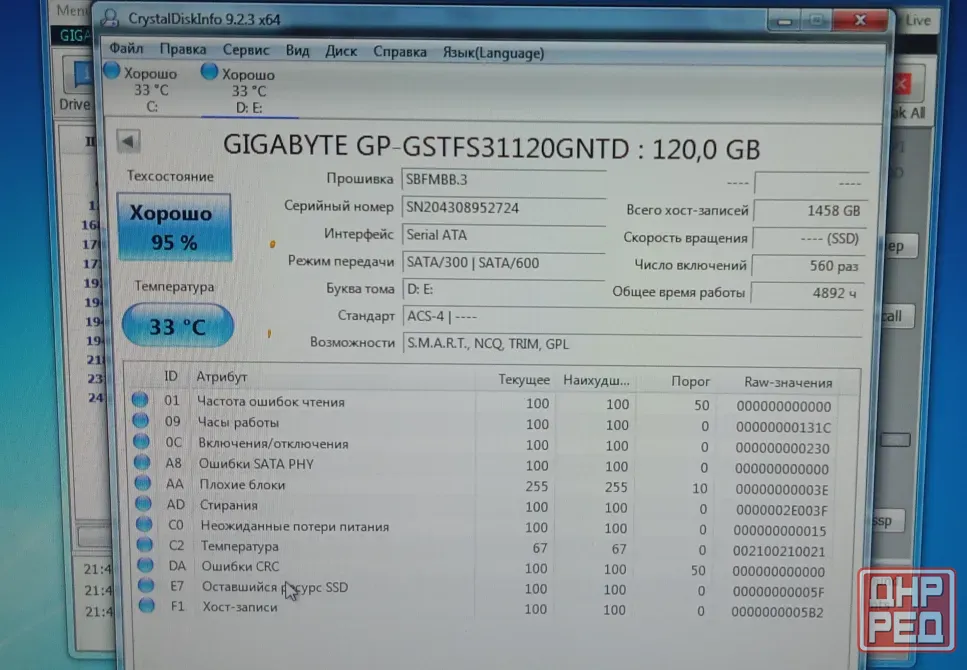
Task: Click raw value 002100210021
Action: (x=779, y=552)
